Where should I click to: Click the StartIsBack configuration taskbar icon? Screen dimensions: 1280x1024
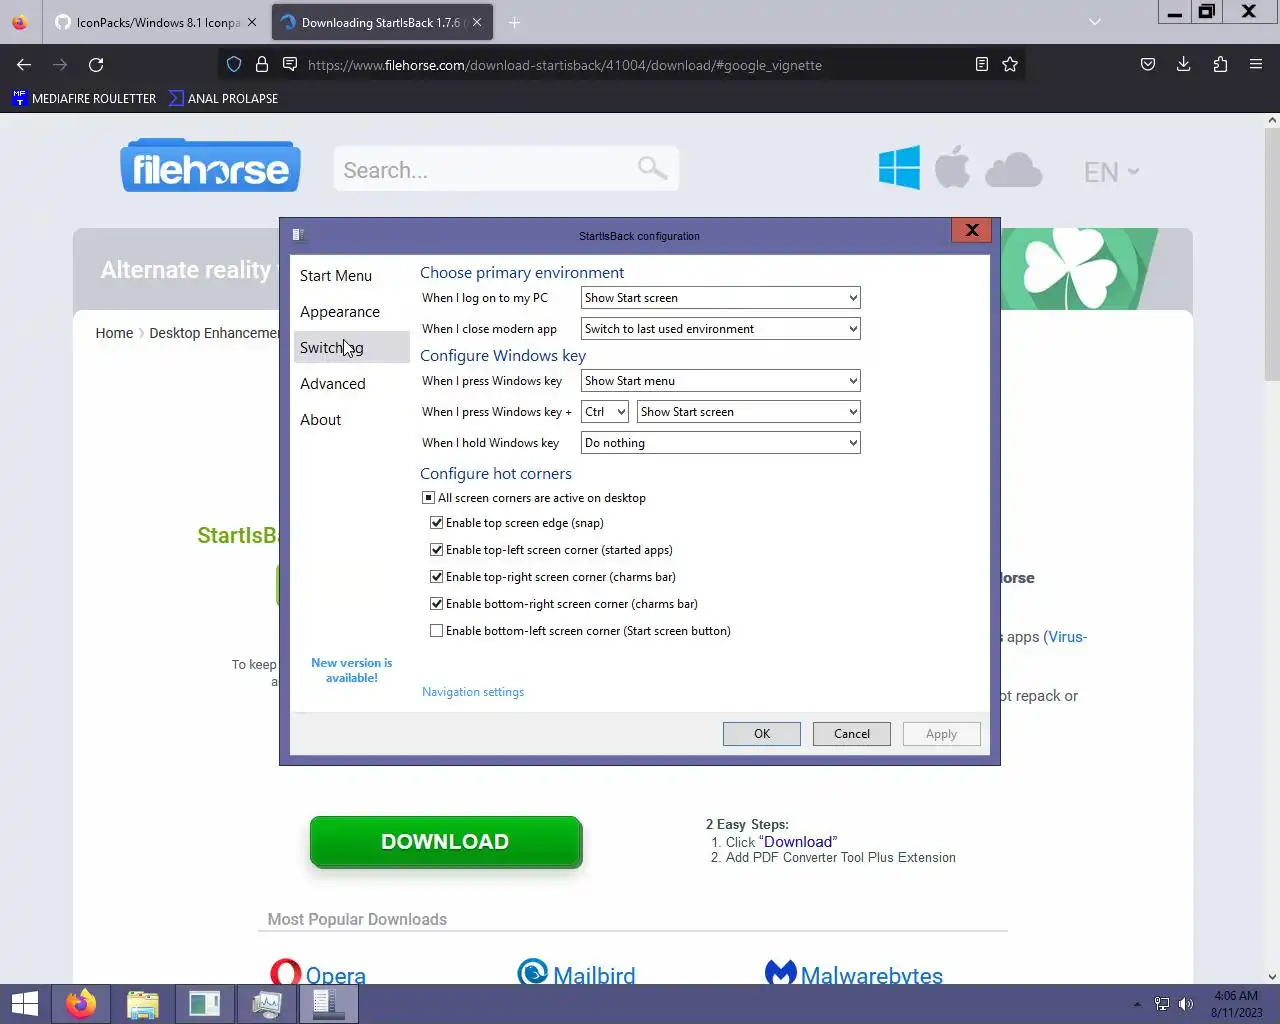328,1003
